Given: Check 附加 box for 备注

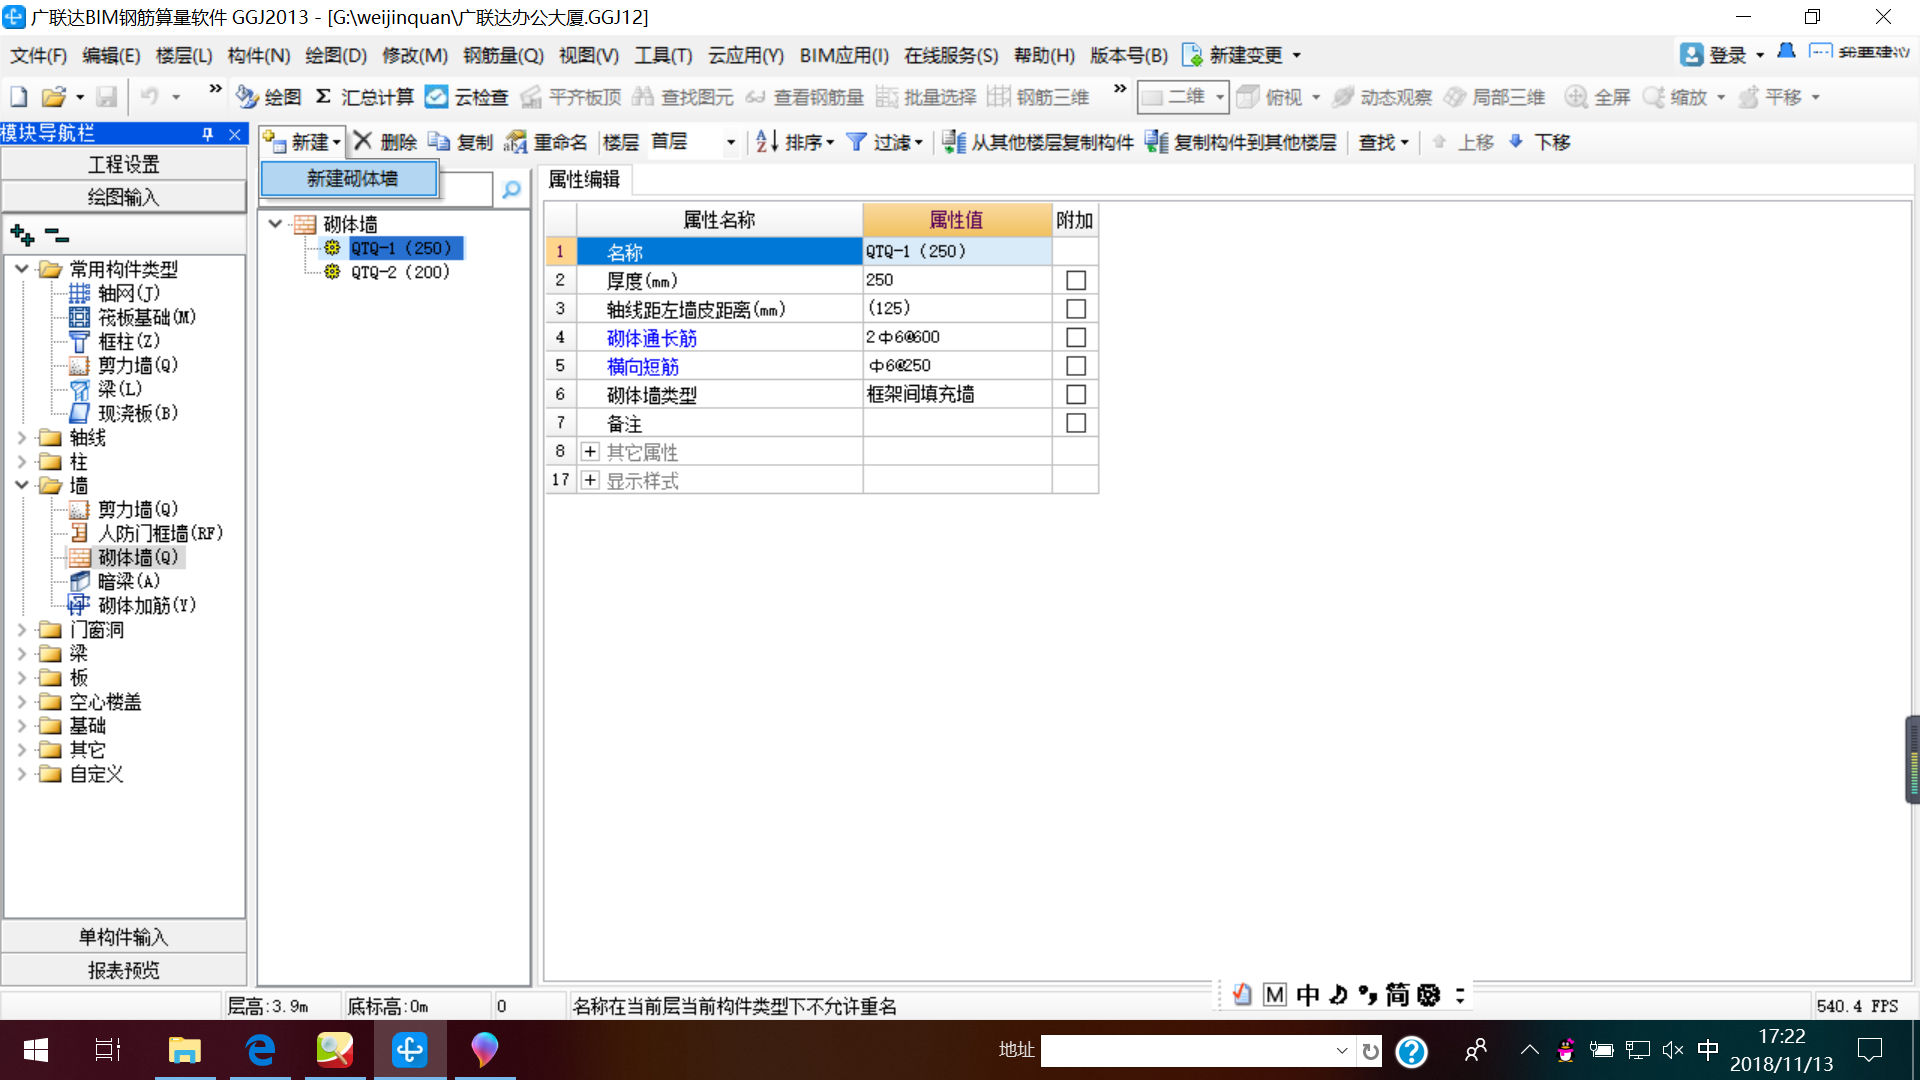Looking at the screenshot, I should pyautogui.click(x=1076, y=423).
